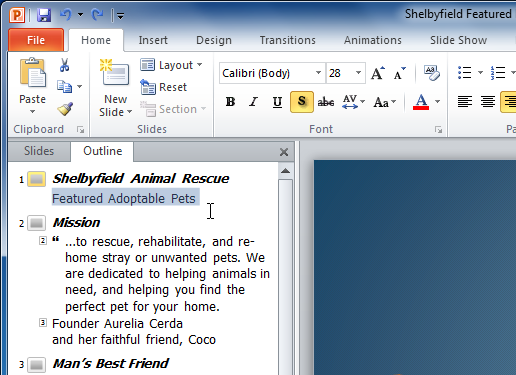Decrease font size with the small A

coord(400,73)
